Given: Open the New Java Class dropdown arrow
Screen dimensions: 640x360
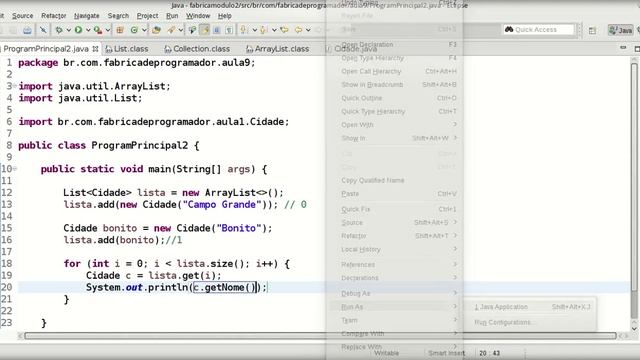Looking at the screenshot, I should (144, 30).
